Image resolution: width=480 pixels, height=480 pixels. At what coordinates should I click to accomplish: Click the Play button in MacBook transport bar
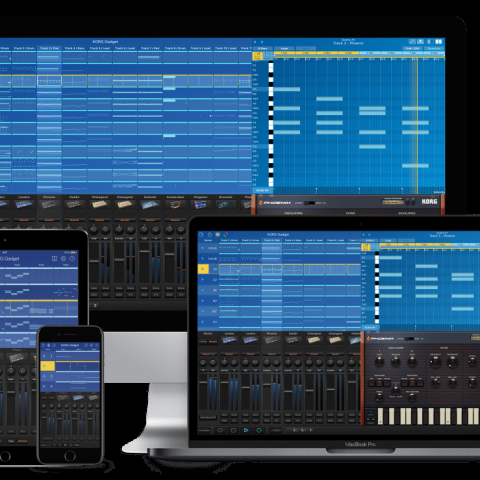coord(246,430)
